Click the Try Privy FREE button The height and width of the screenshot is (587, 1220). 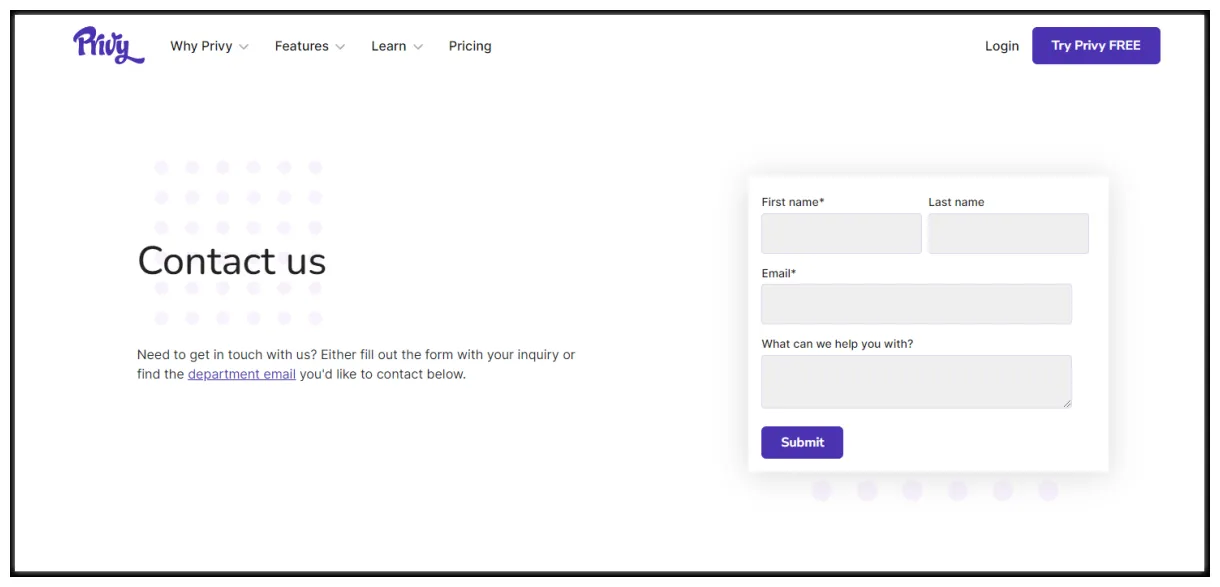(x=1096, y=45)
